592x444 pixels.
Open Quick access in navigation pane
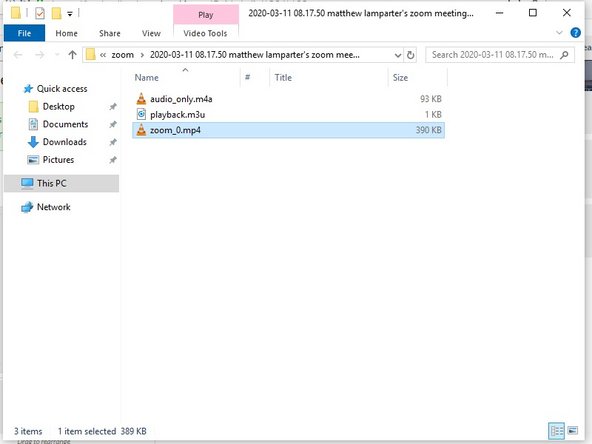pyautogui.click(x=62, y=89)
